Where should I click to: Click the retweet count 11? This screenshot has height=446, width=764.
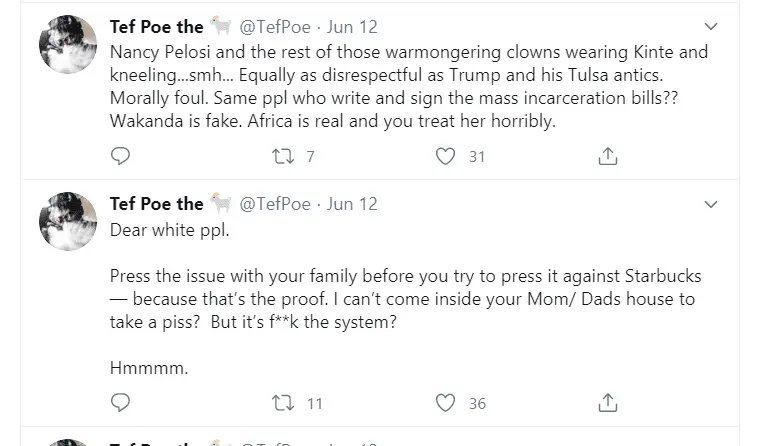click(314, 404)
